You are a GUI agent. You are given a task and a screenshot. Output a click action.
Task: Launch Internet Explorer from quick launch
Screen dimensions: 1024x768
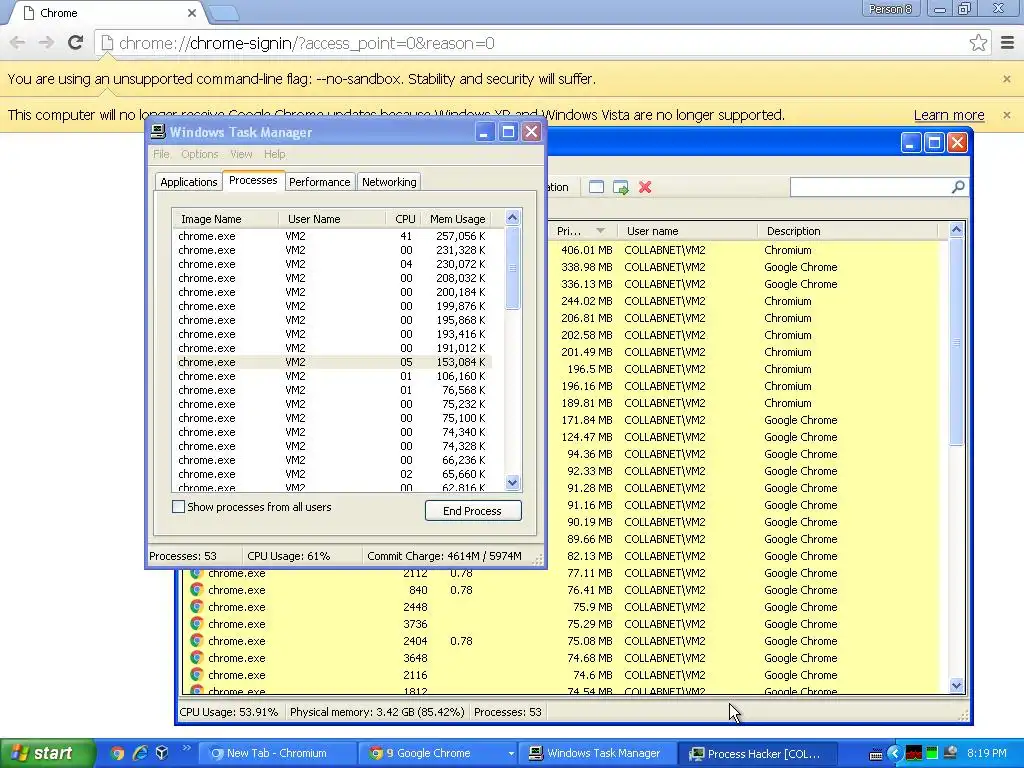click(140, 753)
